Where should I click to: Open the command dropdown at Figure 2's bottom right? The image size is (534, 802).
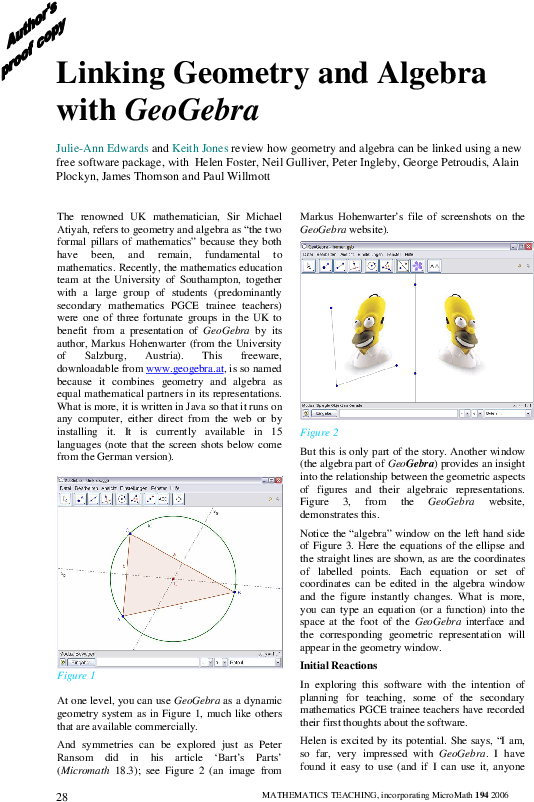508,413
